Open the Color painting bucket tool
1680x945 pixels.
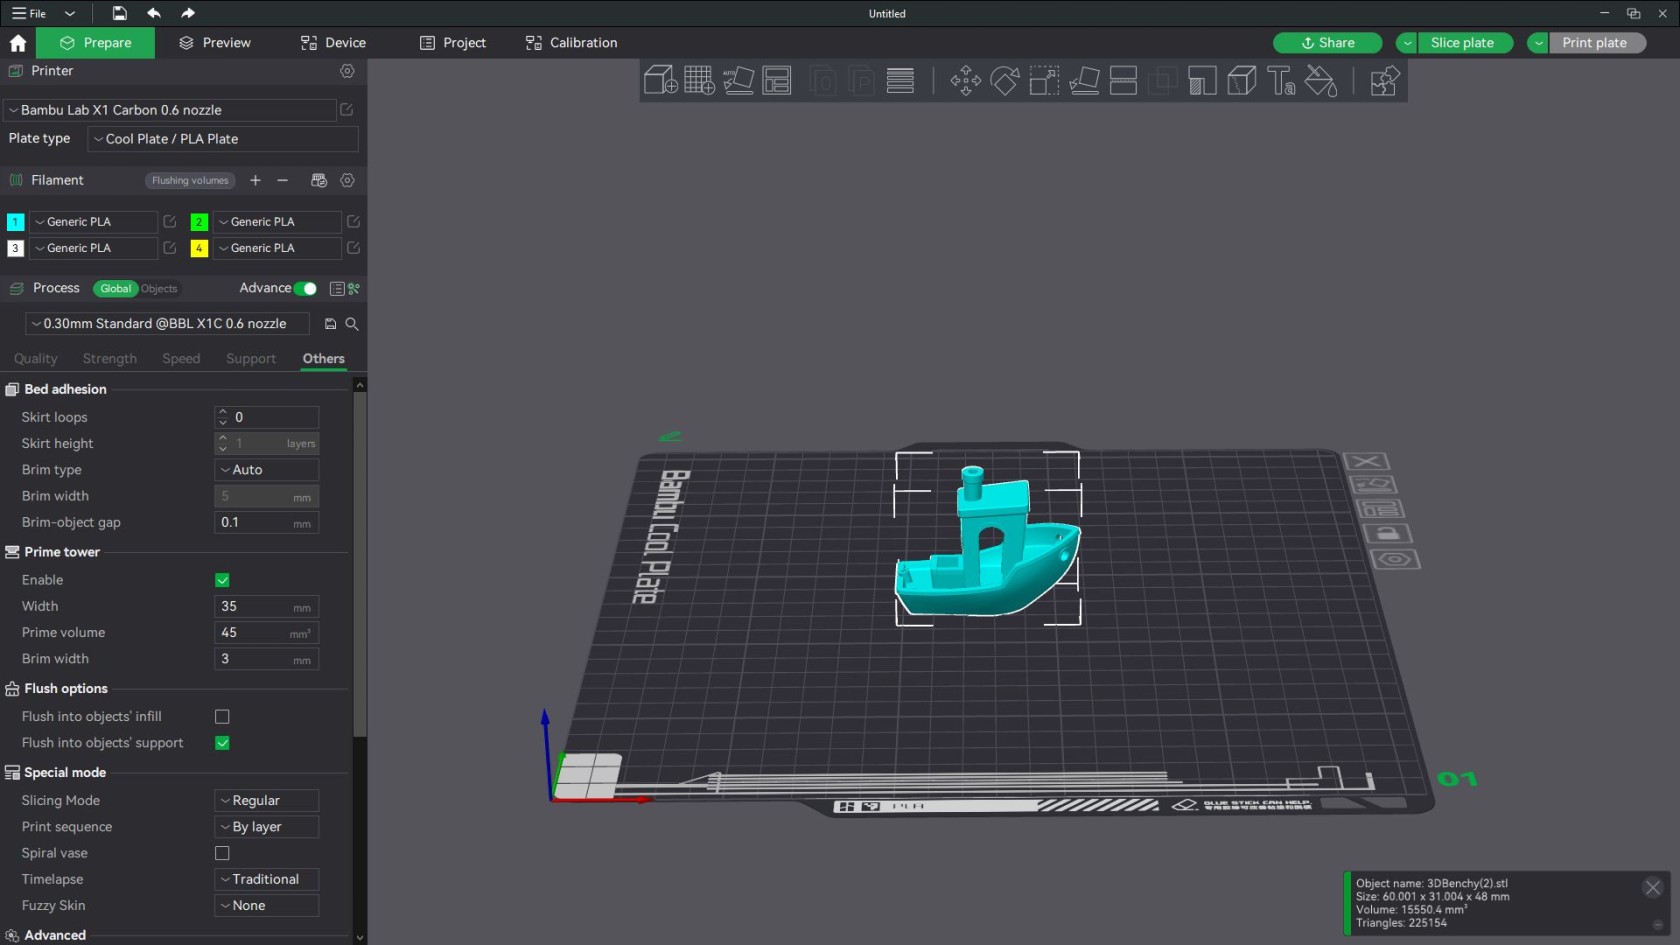(x=1321, y=80)
